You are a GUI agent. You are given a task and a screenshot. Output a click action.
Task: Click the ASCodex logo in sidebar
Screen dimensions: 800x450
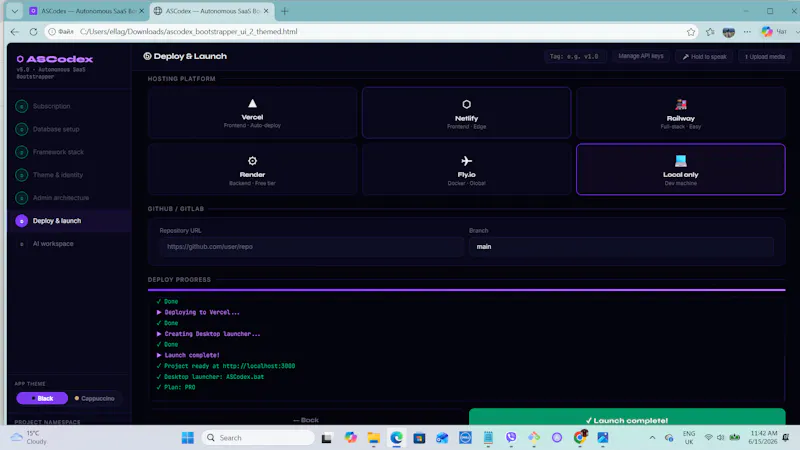pos(55,59)
